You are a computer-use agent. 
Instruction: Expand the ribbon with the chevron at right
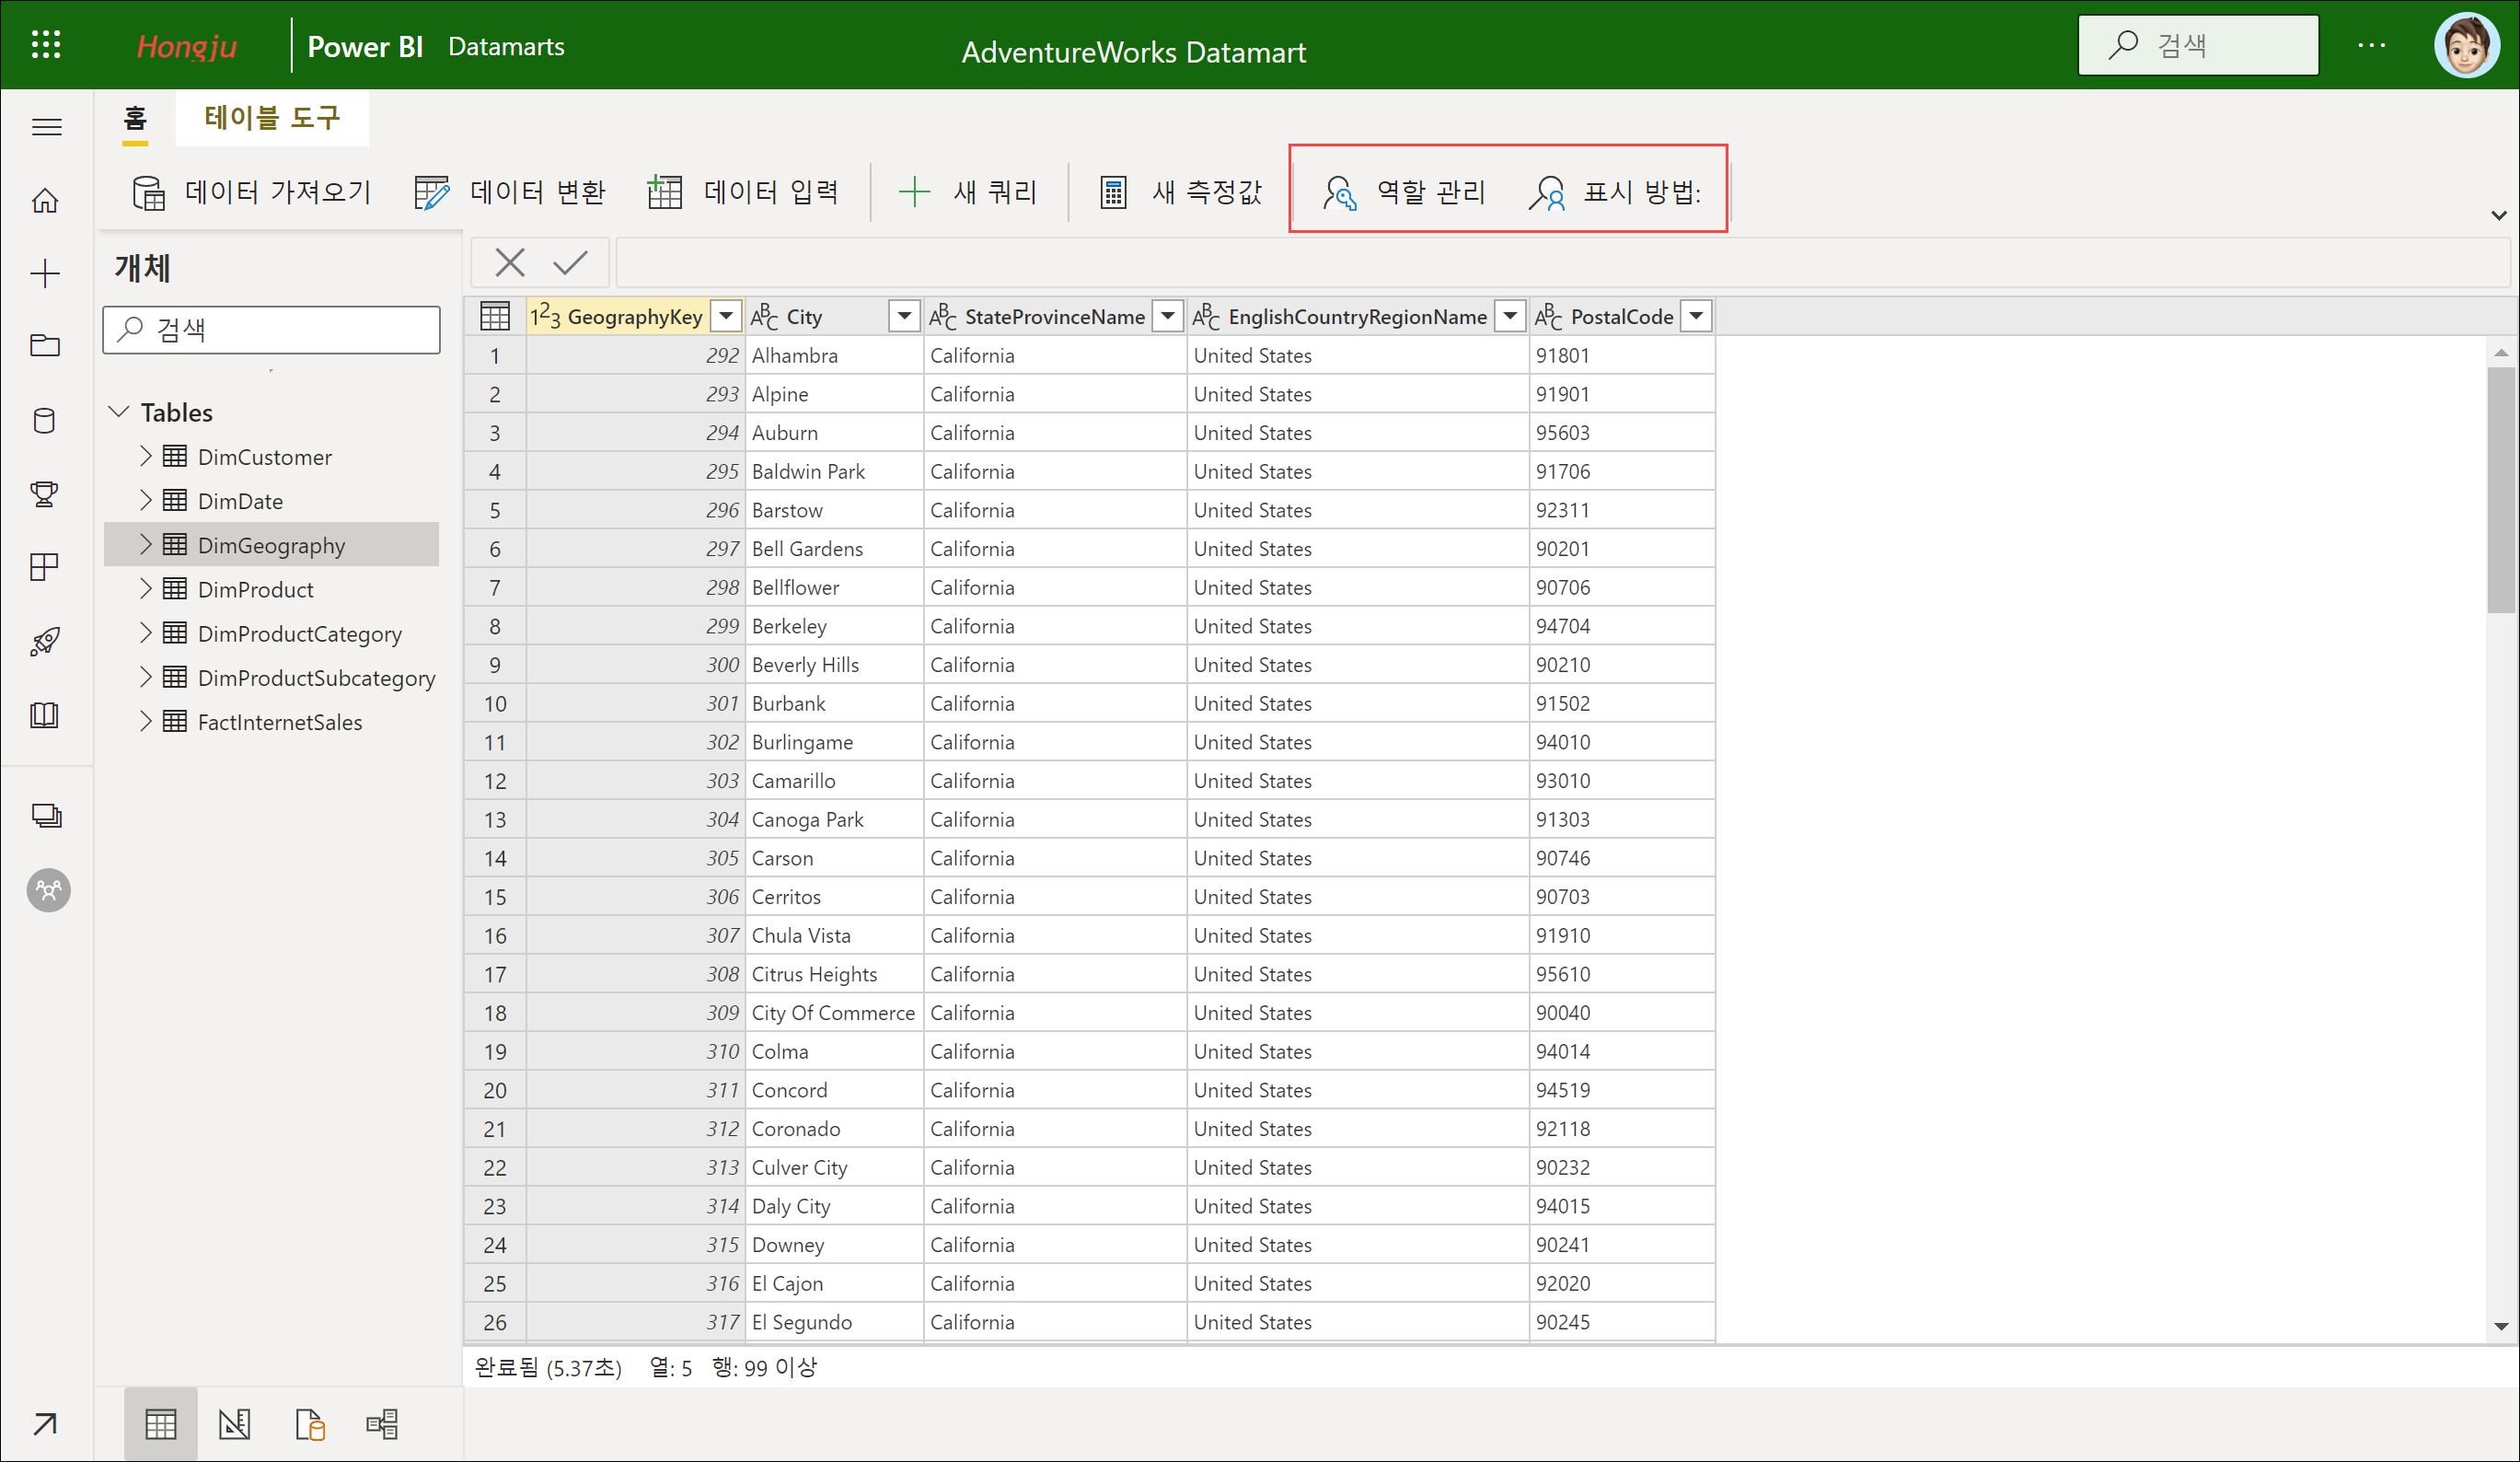pyautogui.click(x=2498, y=215)
